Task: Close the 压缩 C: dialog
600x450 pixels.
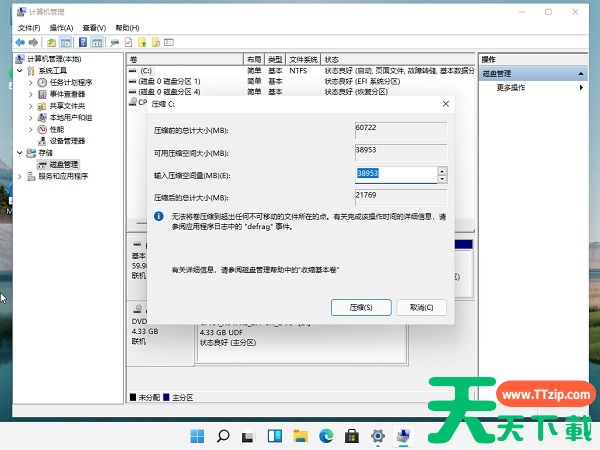Action: tap(445, 104)
